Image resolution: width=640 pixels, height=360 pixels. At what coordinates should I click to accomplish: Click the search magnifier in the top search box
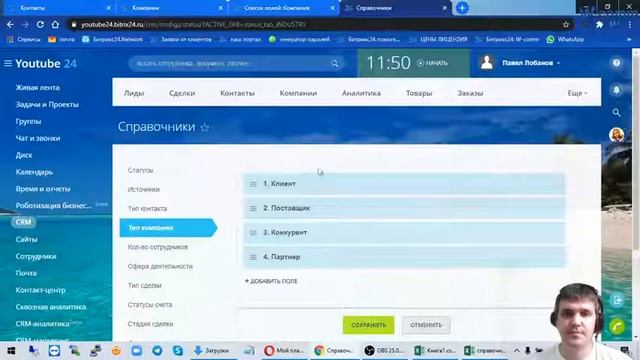(334, 63)
